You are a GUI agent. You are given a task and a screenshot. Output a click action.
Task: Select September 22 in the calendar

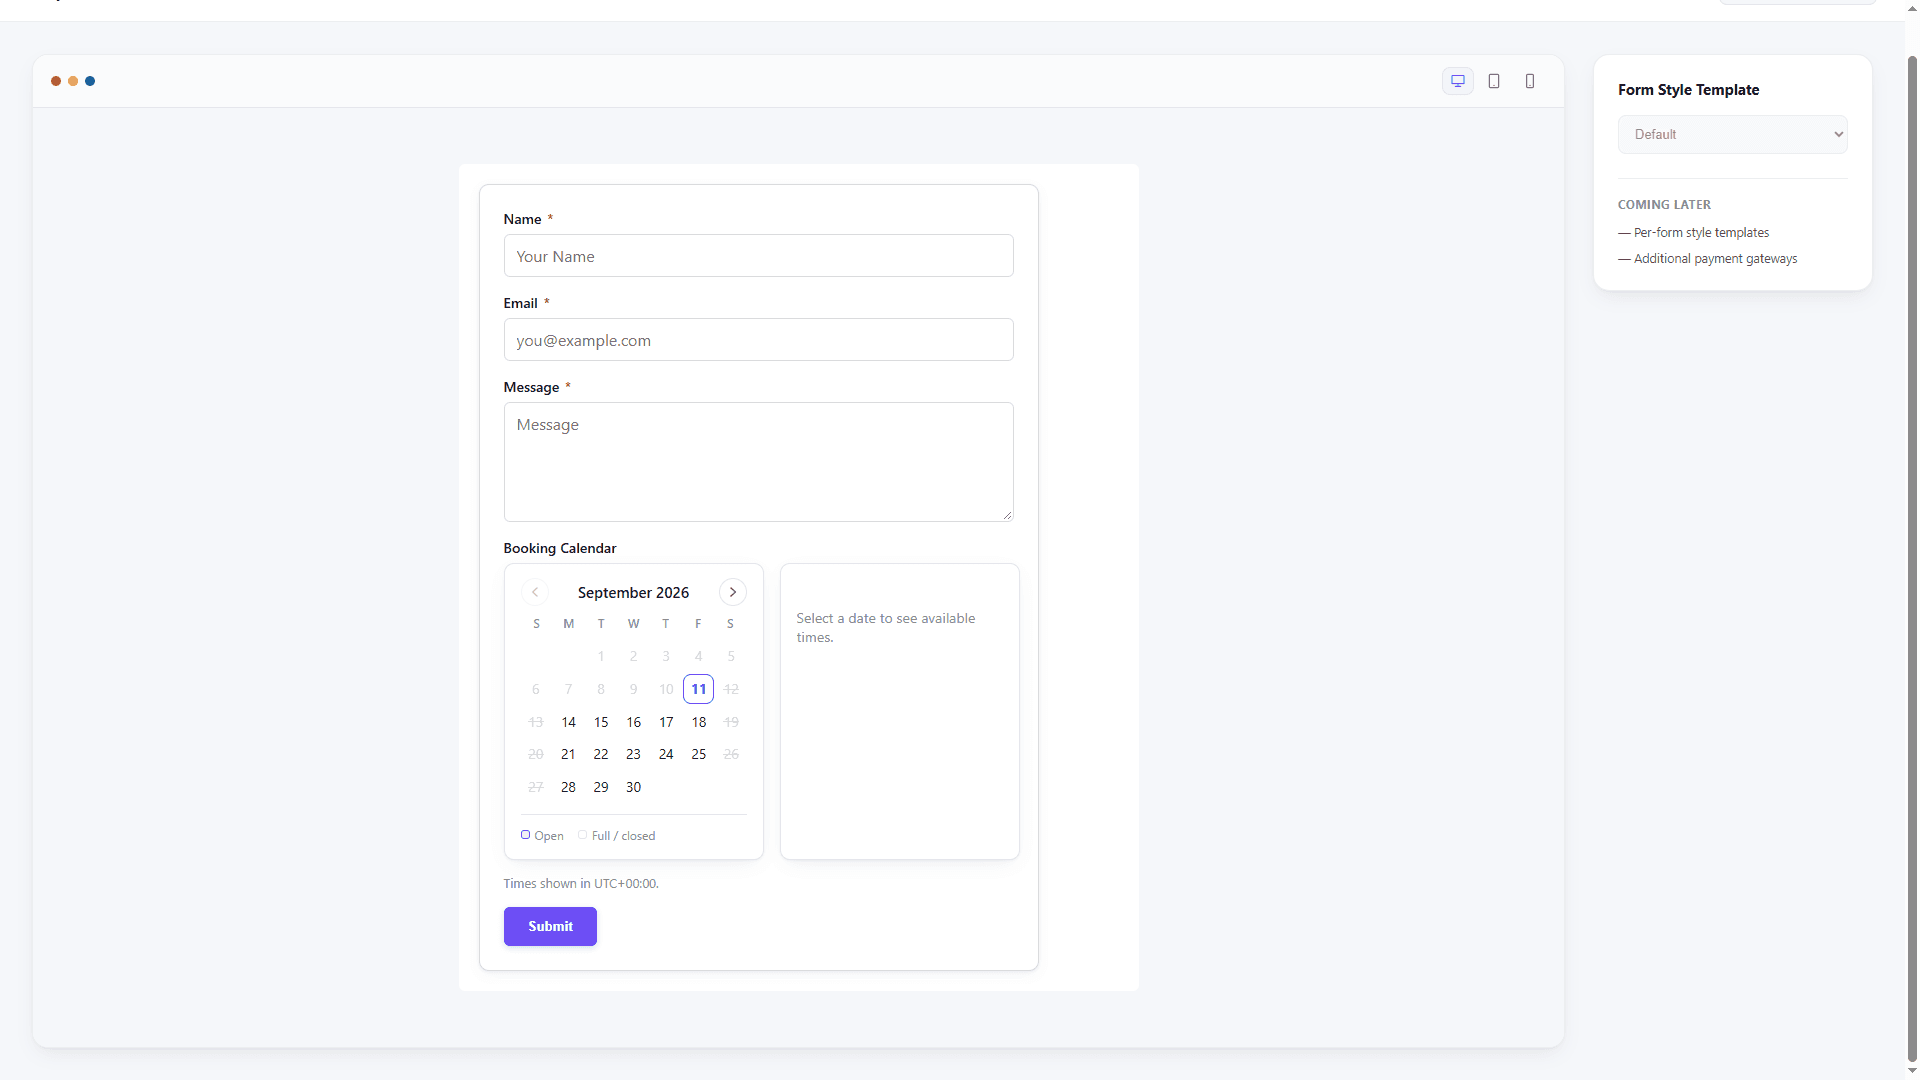point(601,754)
